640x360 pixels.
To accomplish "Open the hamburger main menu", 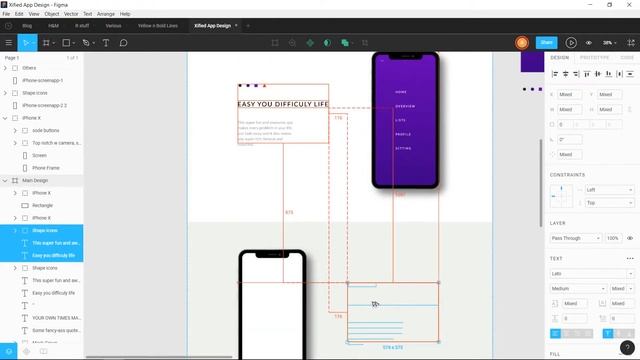I will [x=9, y=43].
